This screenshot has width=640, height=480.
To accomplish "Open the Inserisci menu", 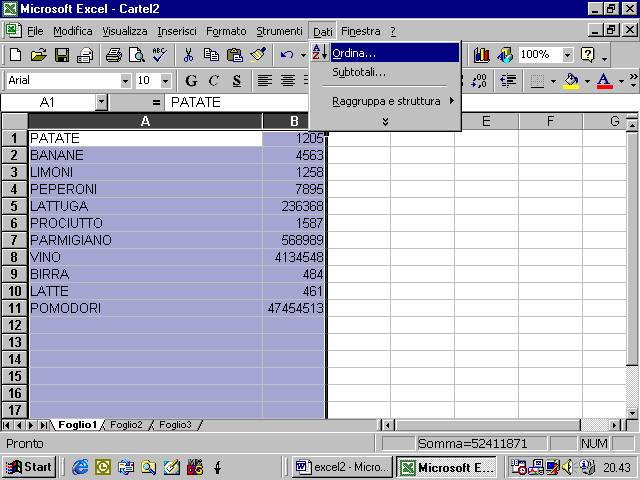I will (x=177, y=31).
